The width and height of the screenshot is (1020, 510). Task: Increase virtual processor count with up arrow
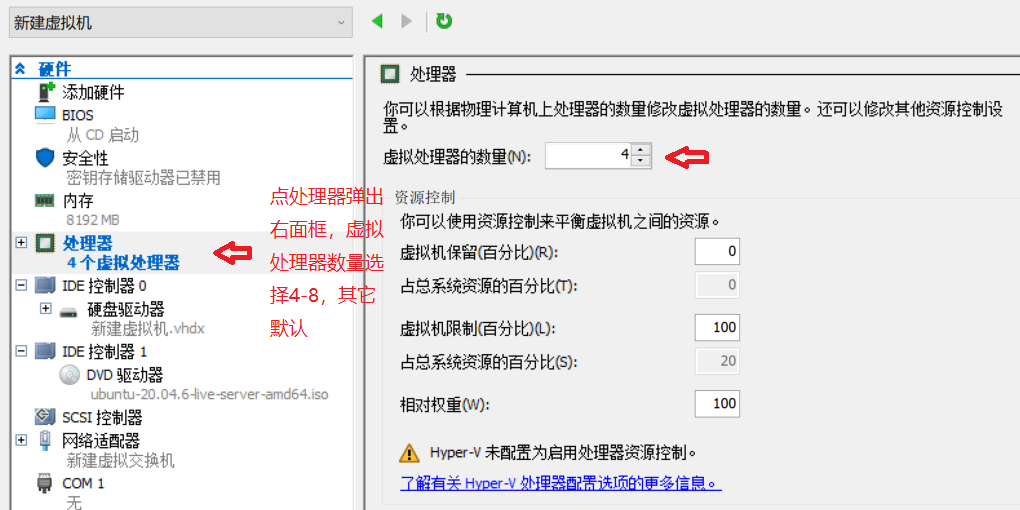(641, 150)
